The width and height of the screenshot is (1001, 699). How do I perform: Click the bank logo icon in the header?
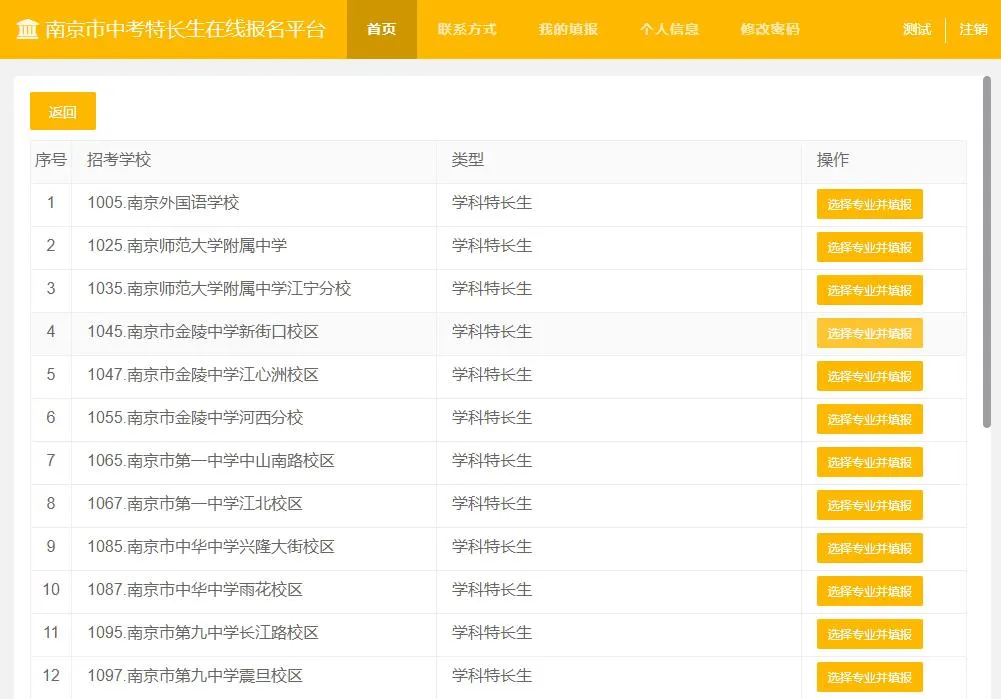27,29
